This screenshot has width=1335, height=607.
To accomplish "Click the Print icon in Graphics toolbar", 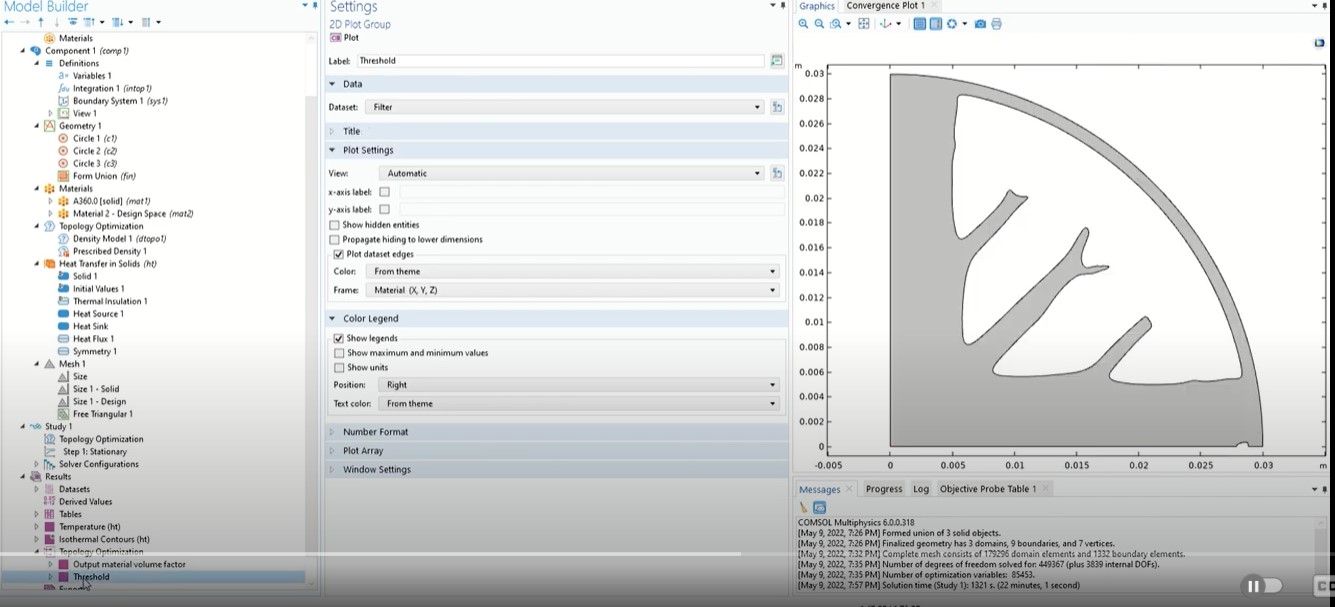I will [x=996, y=24].
